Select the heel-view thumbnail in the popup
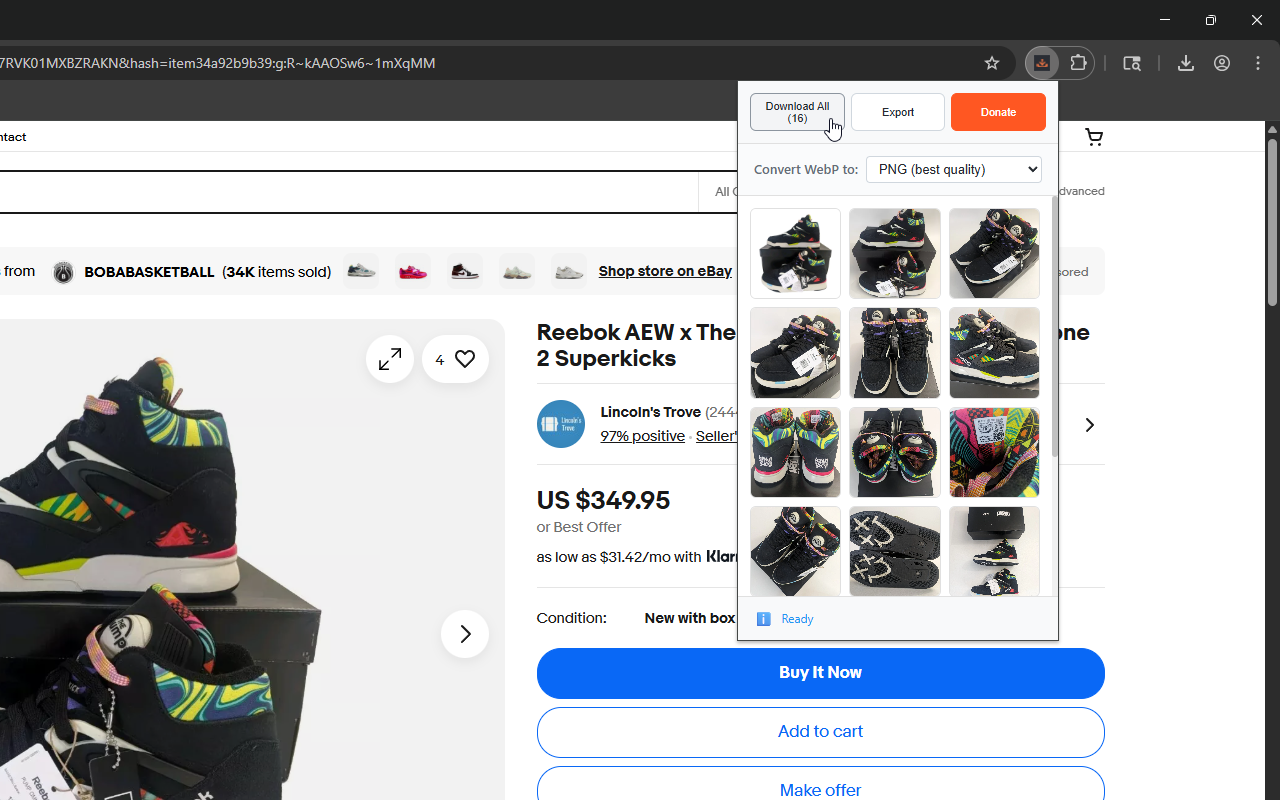Screen dimensions: 1280x800 (x=796, y=452)
